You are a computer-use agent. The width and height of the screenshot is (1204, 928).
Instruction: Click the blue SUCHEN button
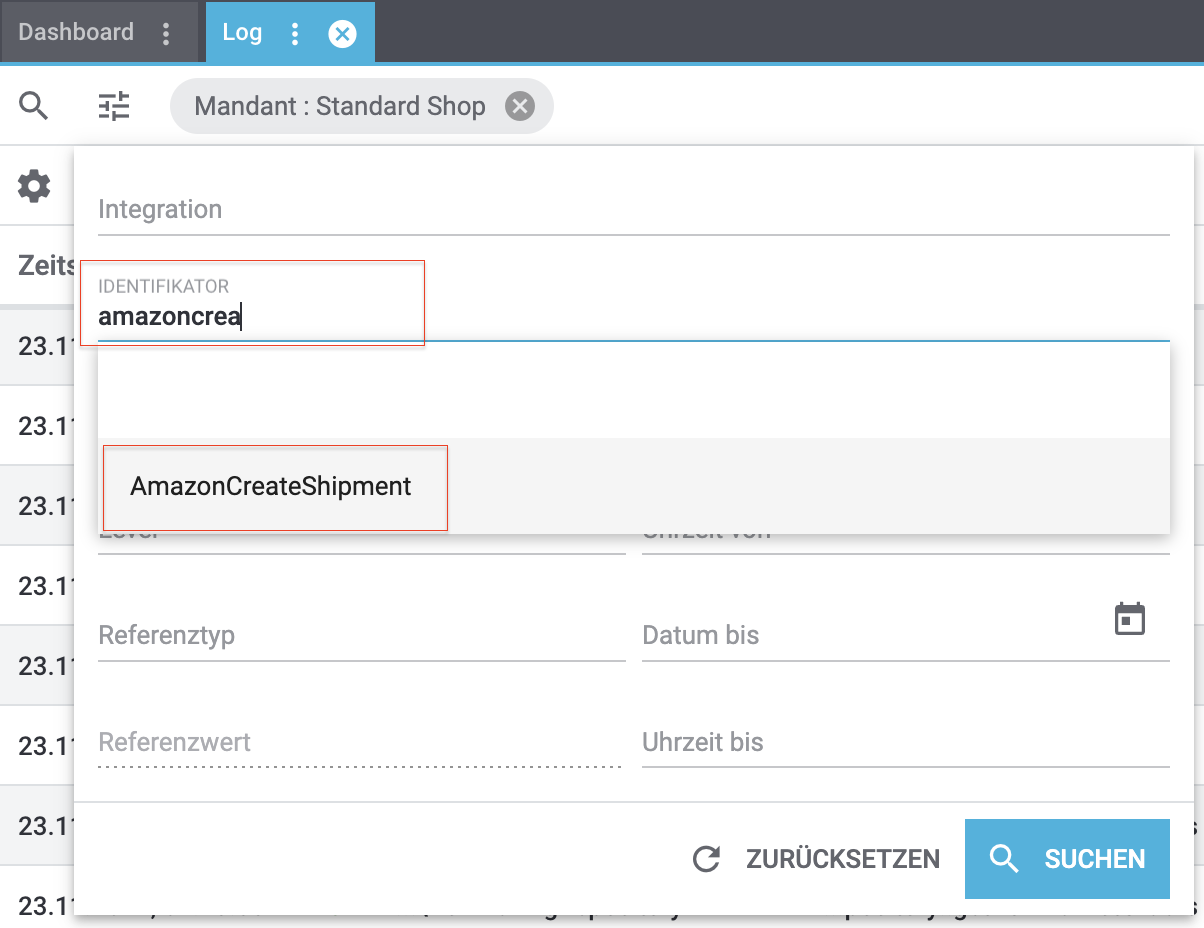1066,859
